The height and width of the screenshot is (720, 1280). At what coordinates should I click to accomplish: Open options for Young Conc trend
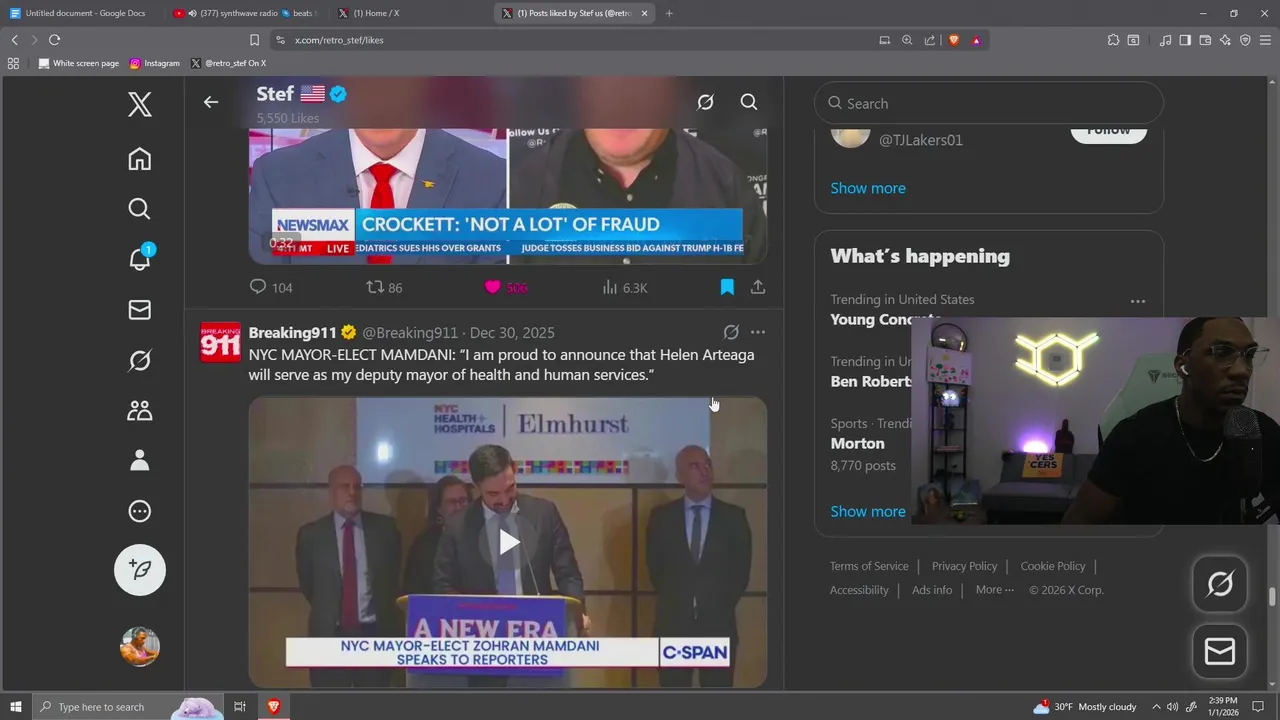click(x=1138, y=301)
